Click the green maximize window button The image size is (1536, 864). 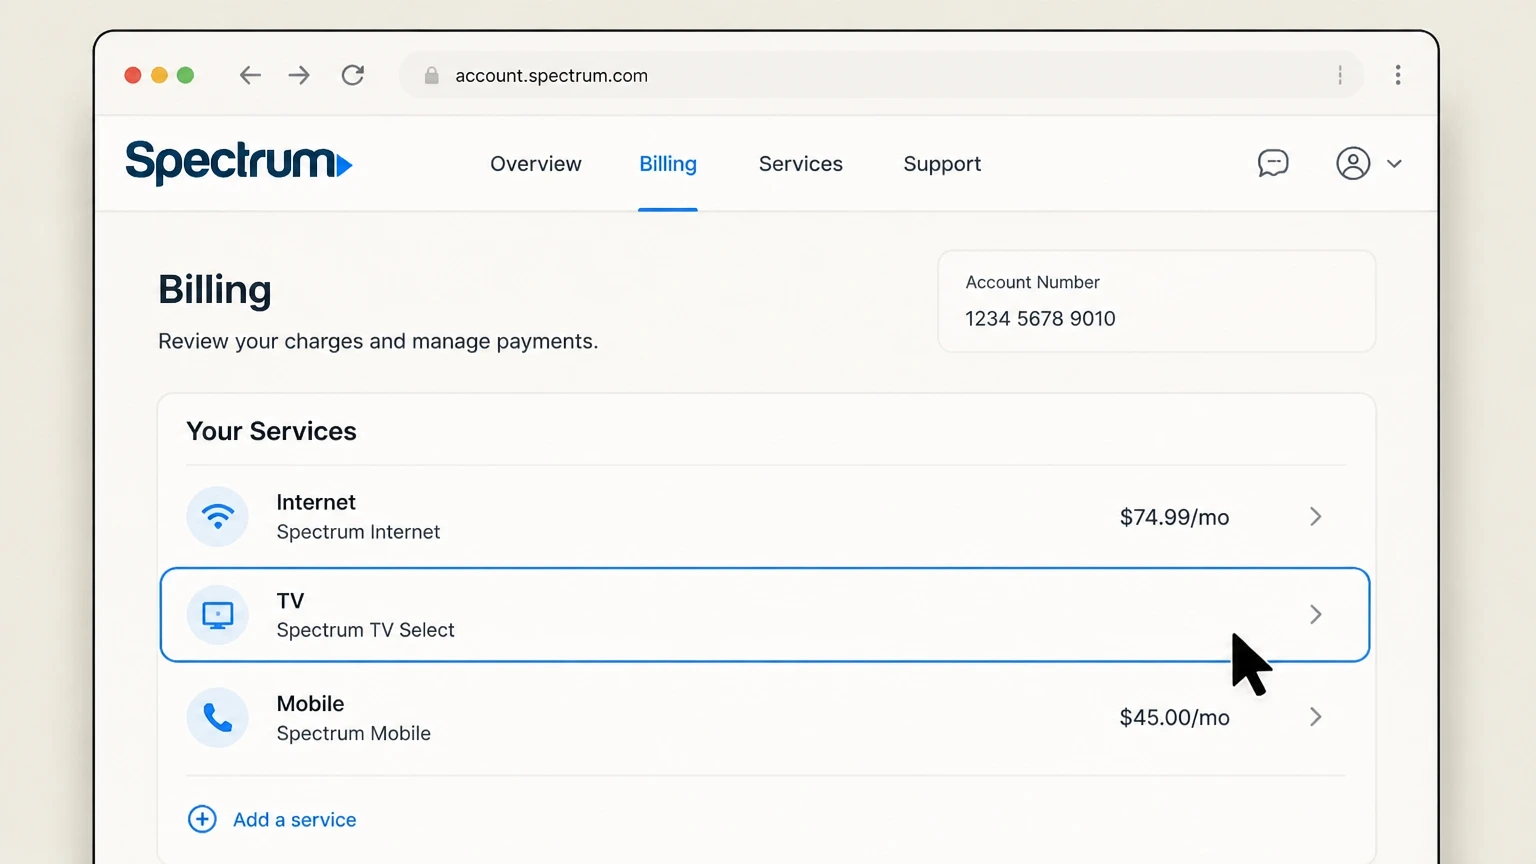pos(185,75)
